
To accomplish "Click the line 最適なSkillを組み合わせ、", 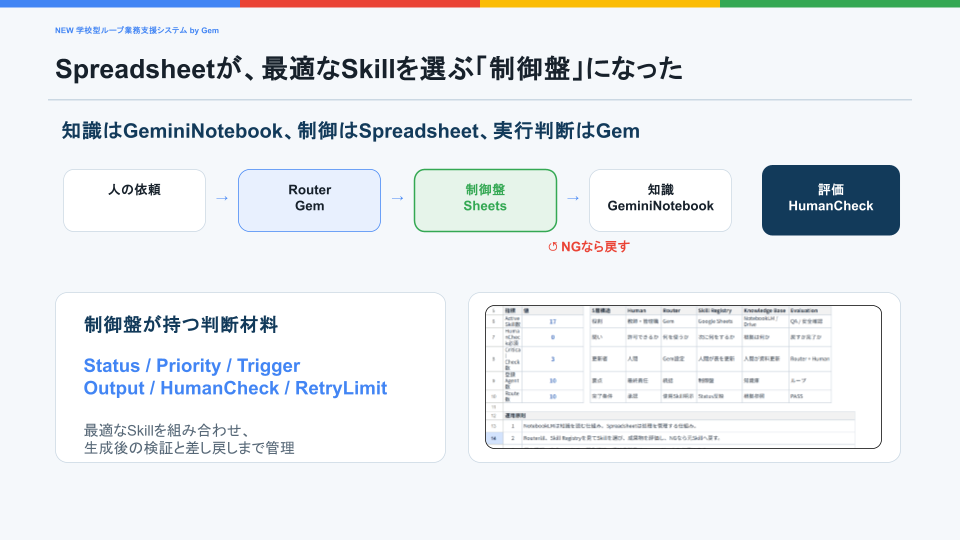I will (166, 430).
